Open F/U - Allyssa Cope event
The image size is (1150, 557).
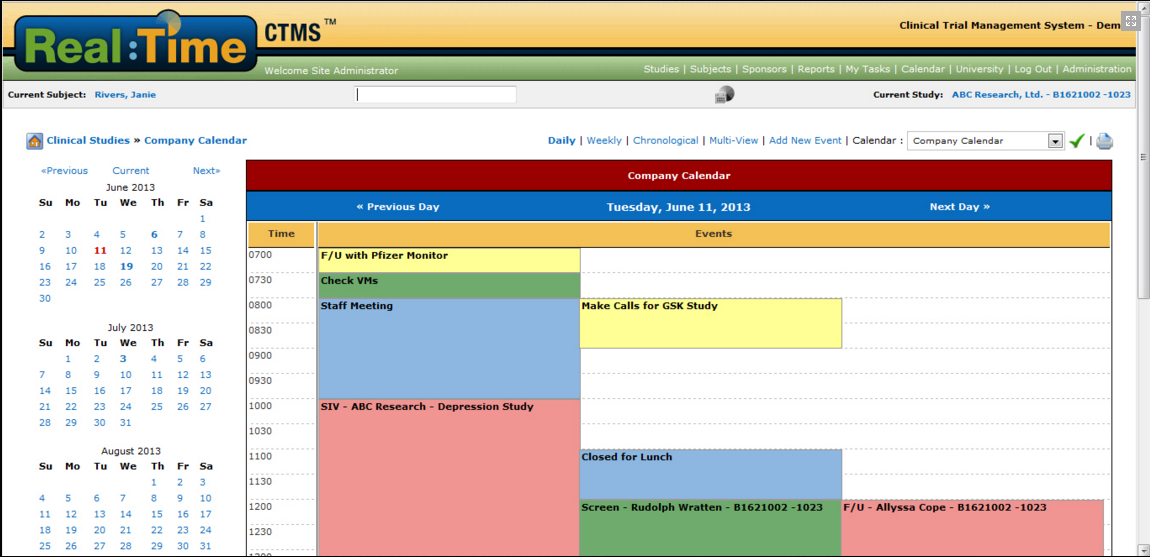tap(973, 528)
